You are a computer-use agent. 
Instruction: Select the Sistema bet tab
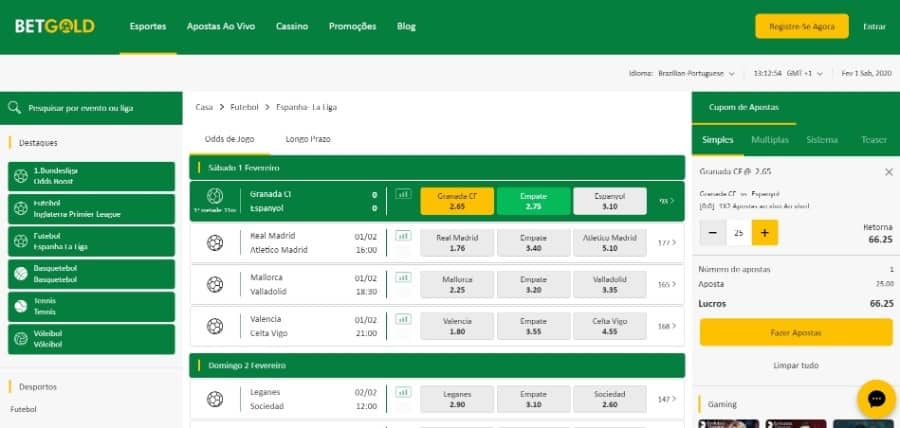pyautogui.click(x=822, y=140)
